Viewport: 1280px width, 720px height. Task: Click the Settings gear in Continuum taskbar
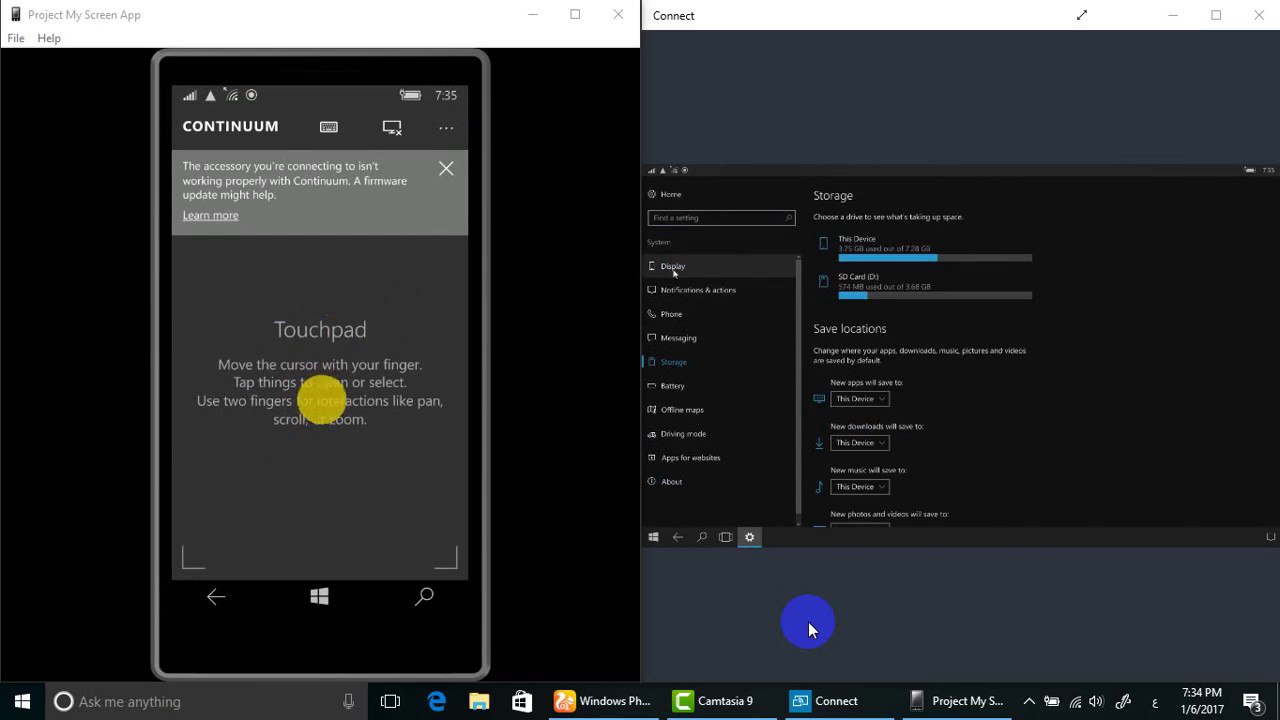pyautogui.click(x=749, y=537)
